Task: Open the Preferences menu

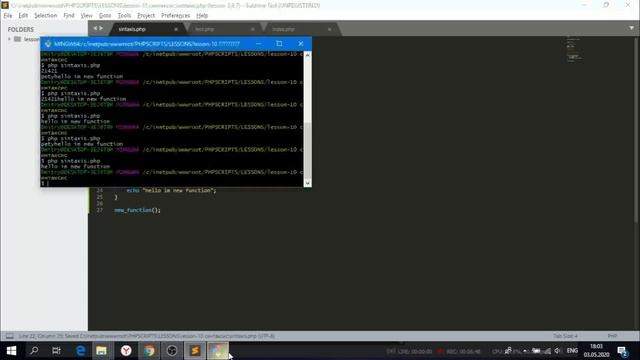Action: [176, 16]
